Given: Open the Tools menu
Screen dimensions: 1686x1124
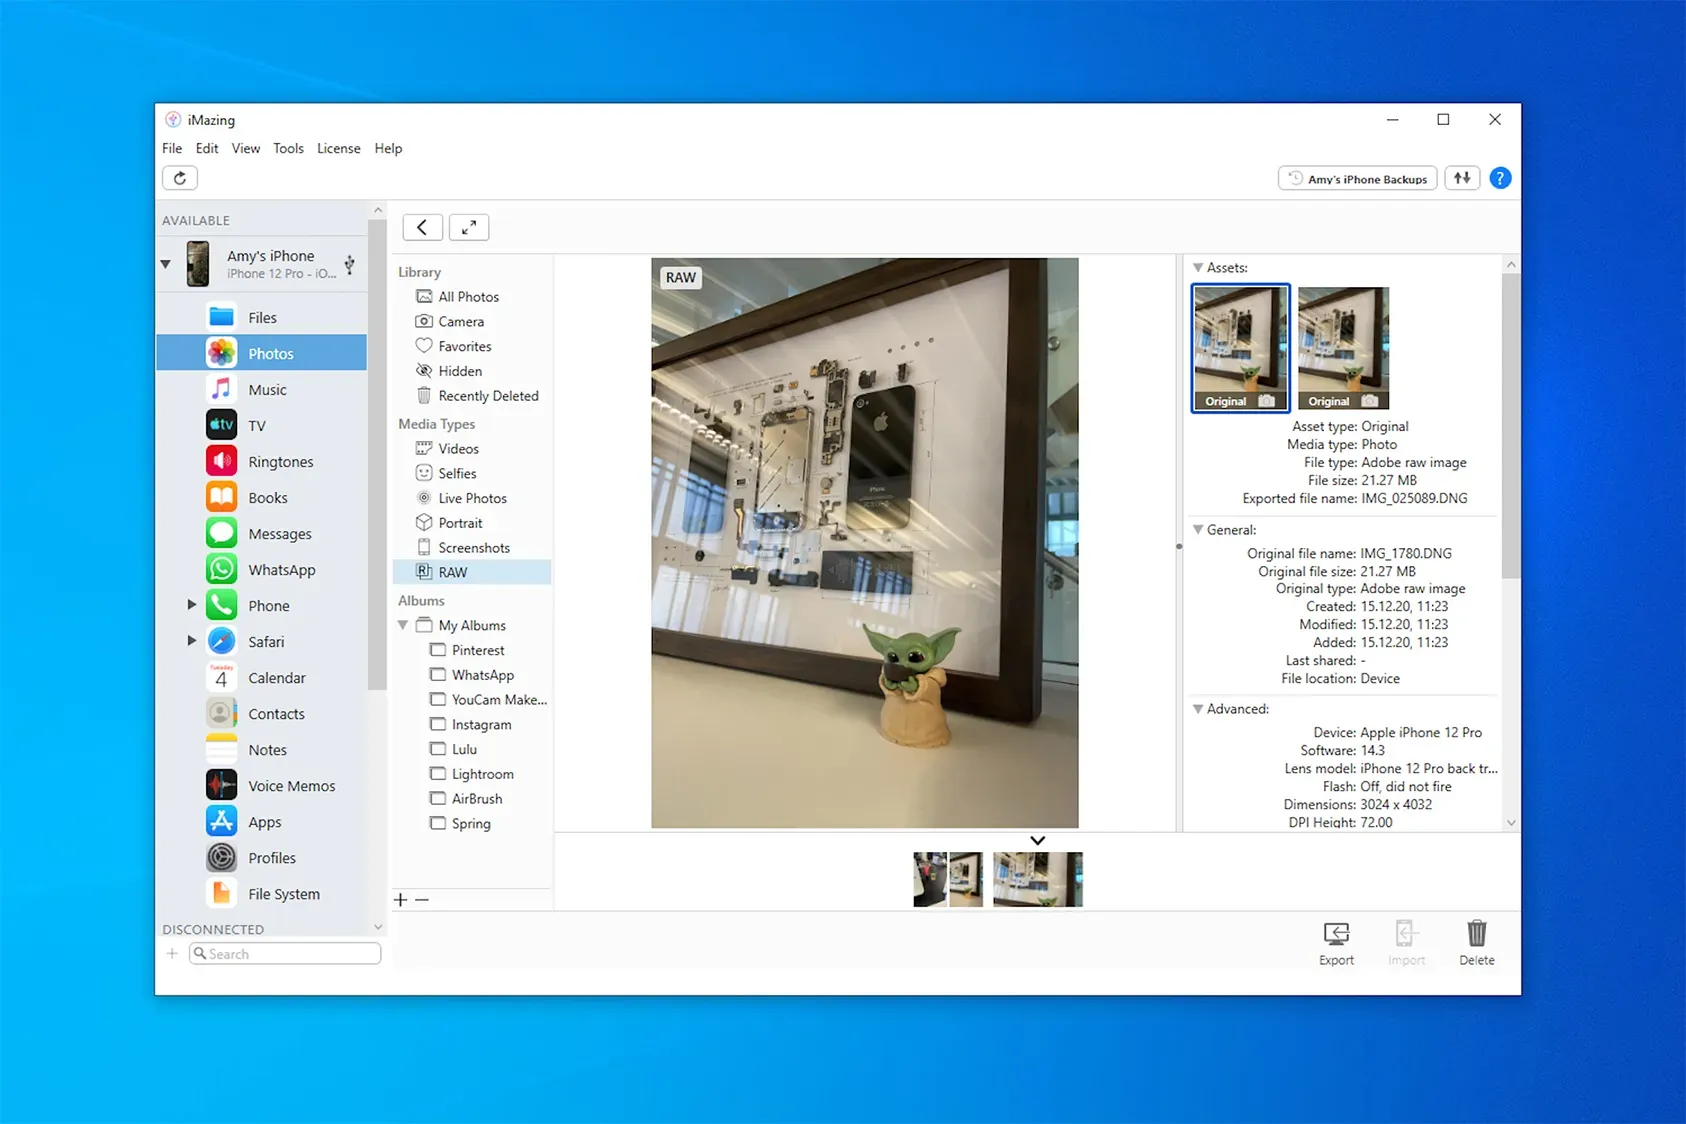Looking at the screenshot, I should click(x=288, y=148).
